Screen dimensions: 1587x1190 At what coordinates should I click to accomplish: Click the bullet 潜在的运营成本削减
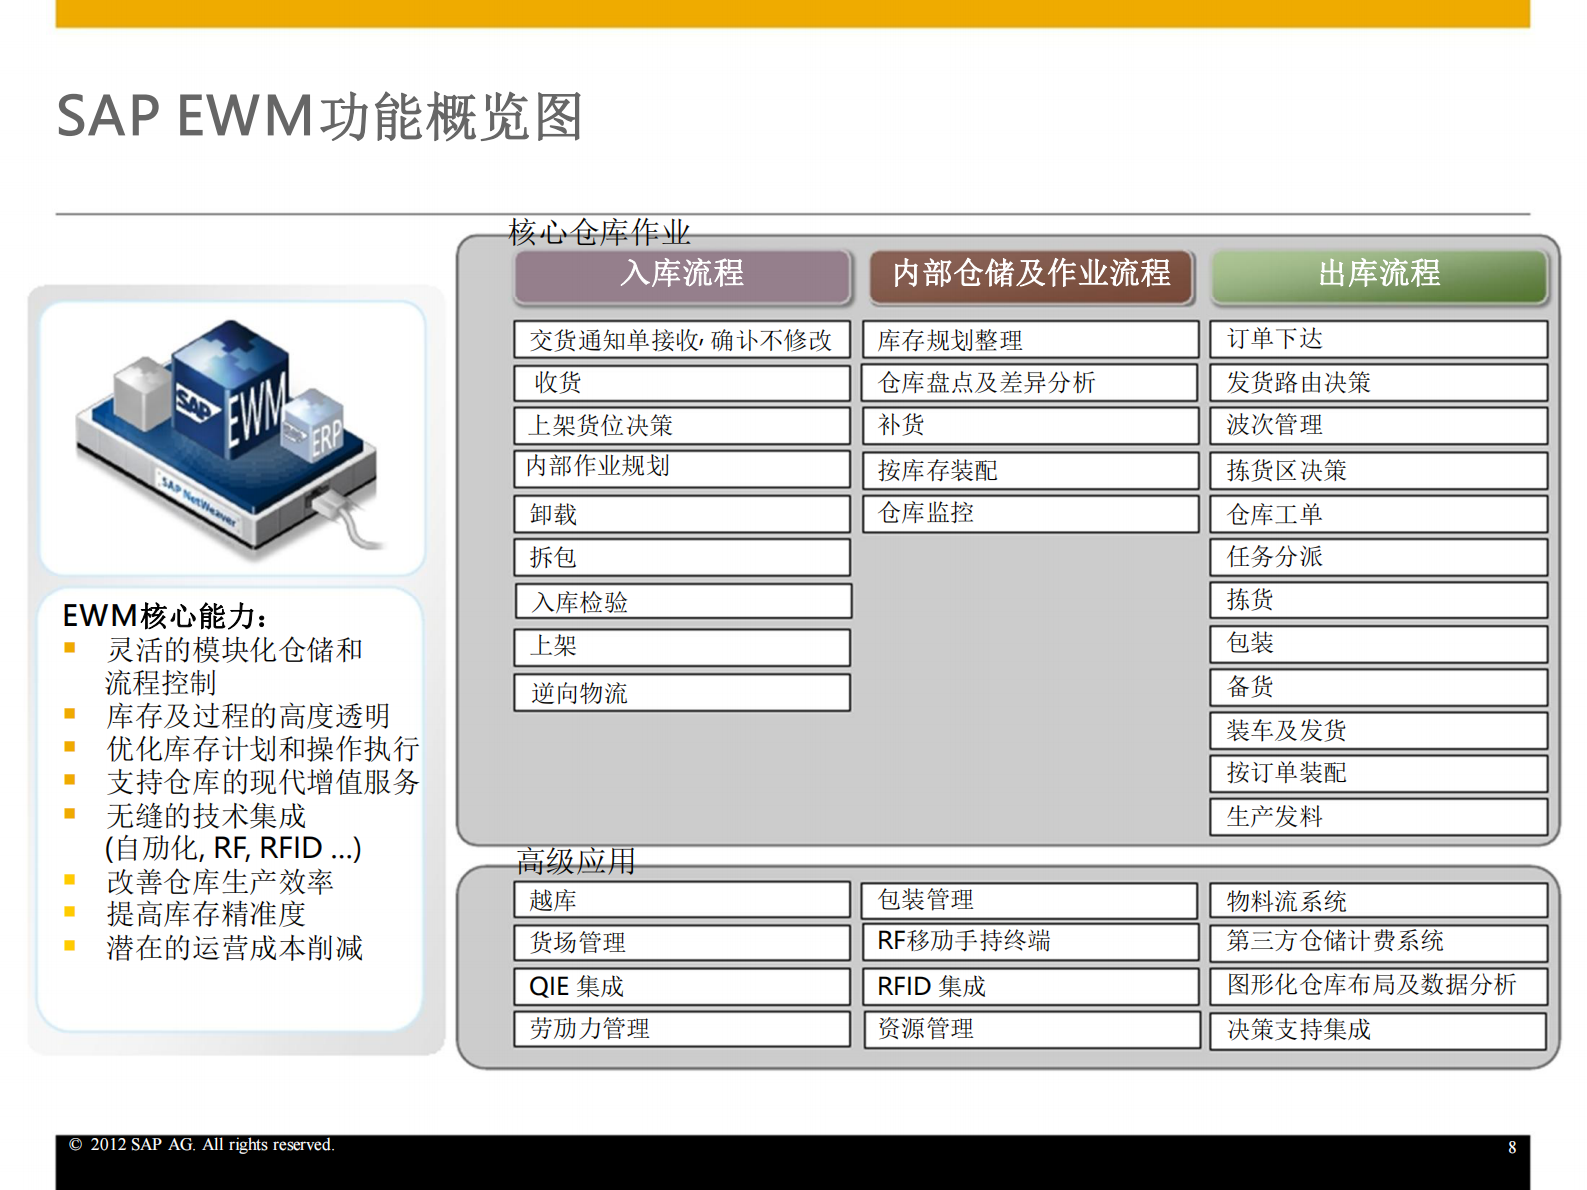[x=234, y=947]
